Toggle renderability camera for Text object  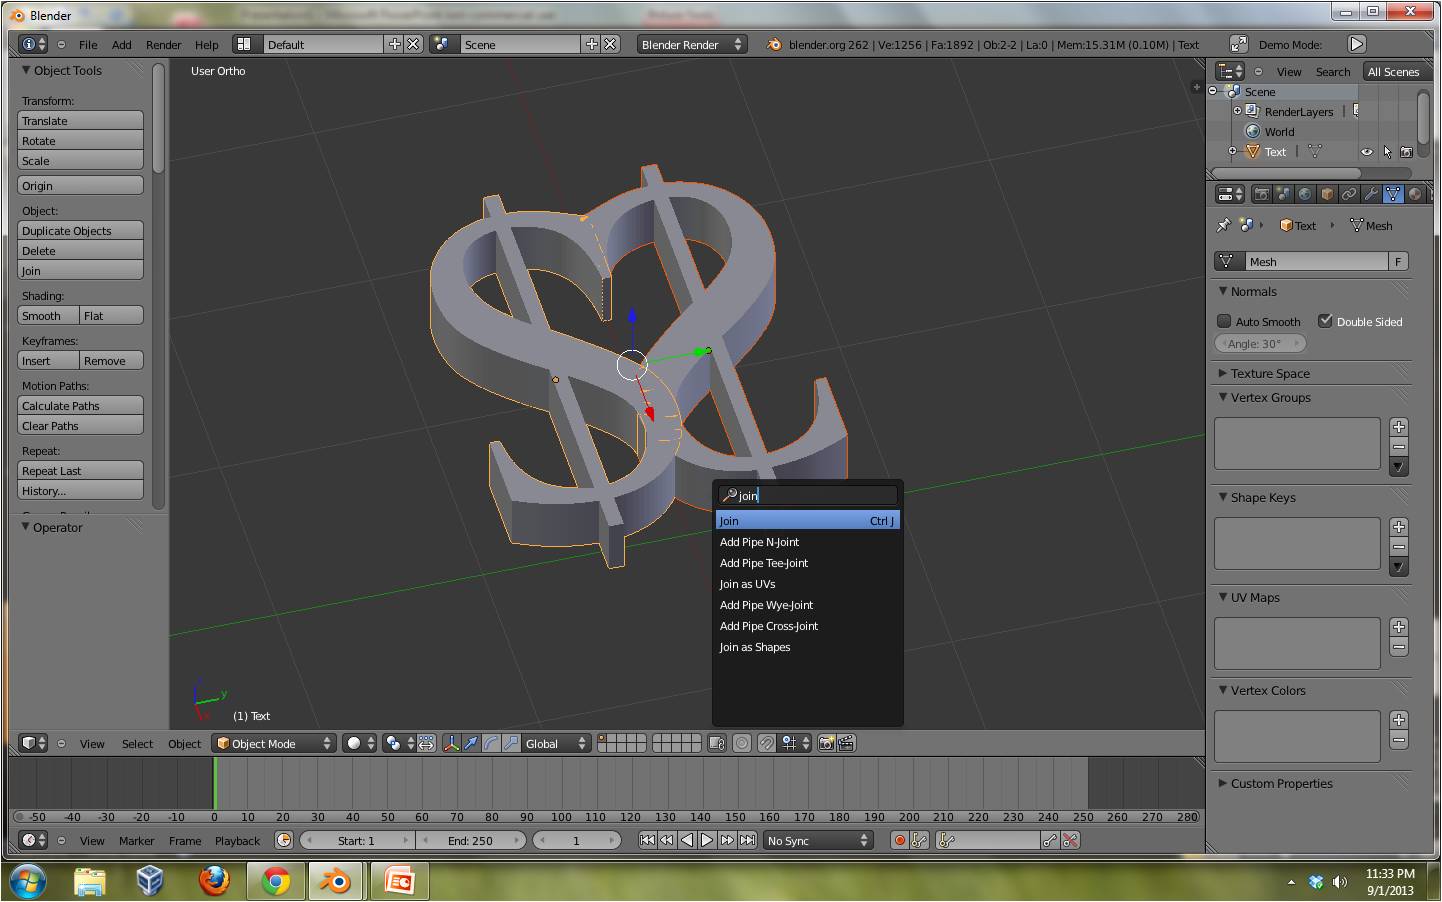pyautogui.click(x=1406, y=152)
